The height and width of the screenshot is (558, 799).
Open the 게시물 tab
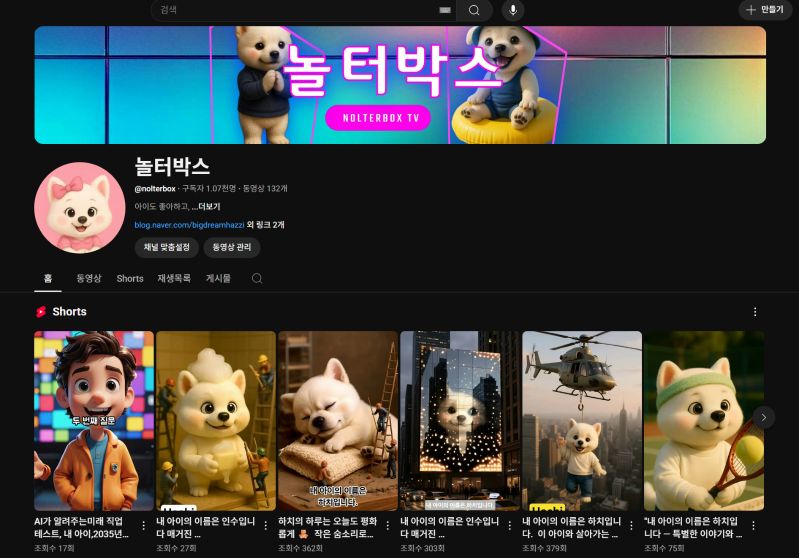[218, 278]
